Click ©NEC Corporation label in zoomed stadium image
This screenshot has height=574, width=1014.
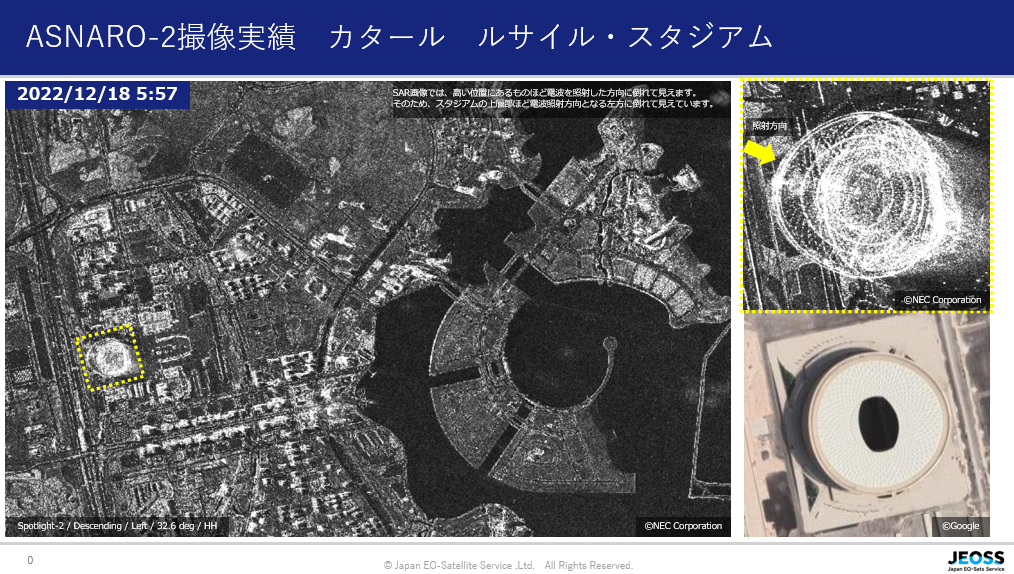pos(942,300)
